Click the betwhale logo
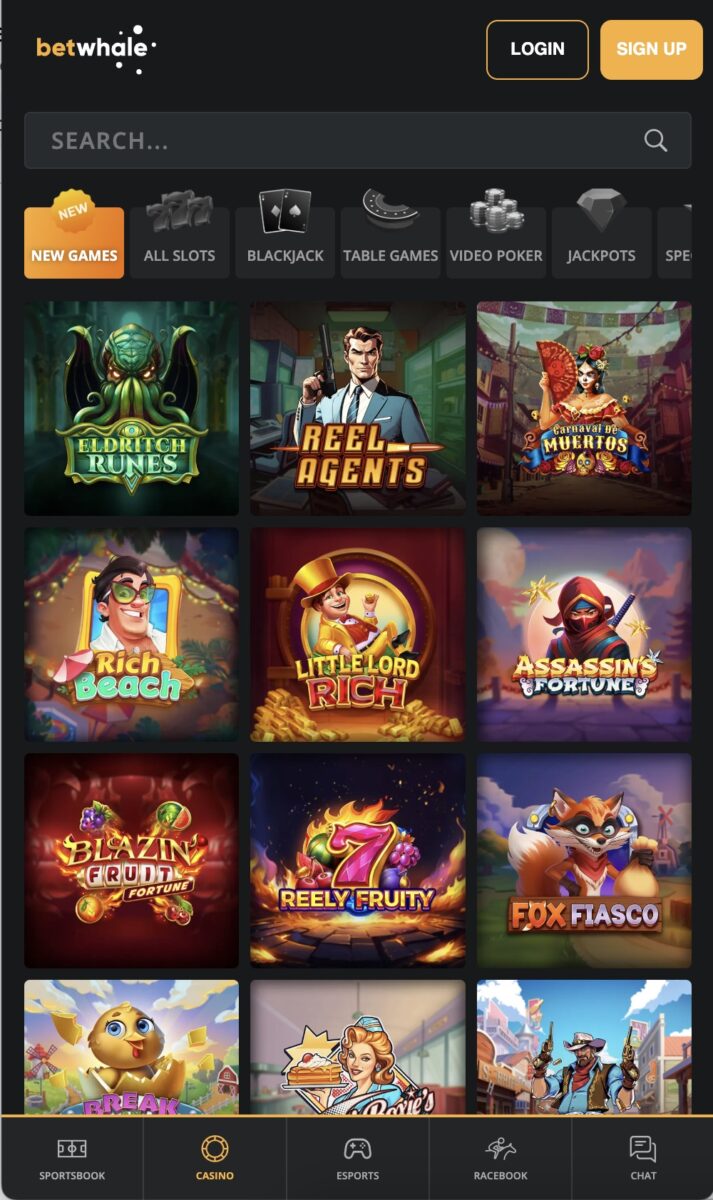The width and height of the screenshot is (713, 1200). [x=97, y=48]
